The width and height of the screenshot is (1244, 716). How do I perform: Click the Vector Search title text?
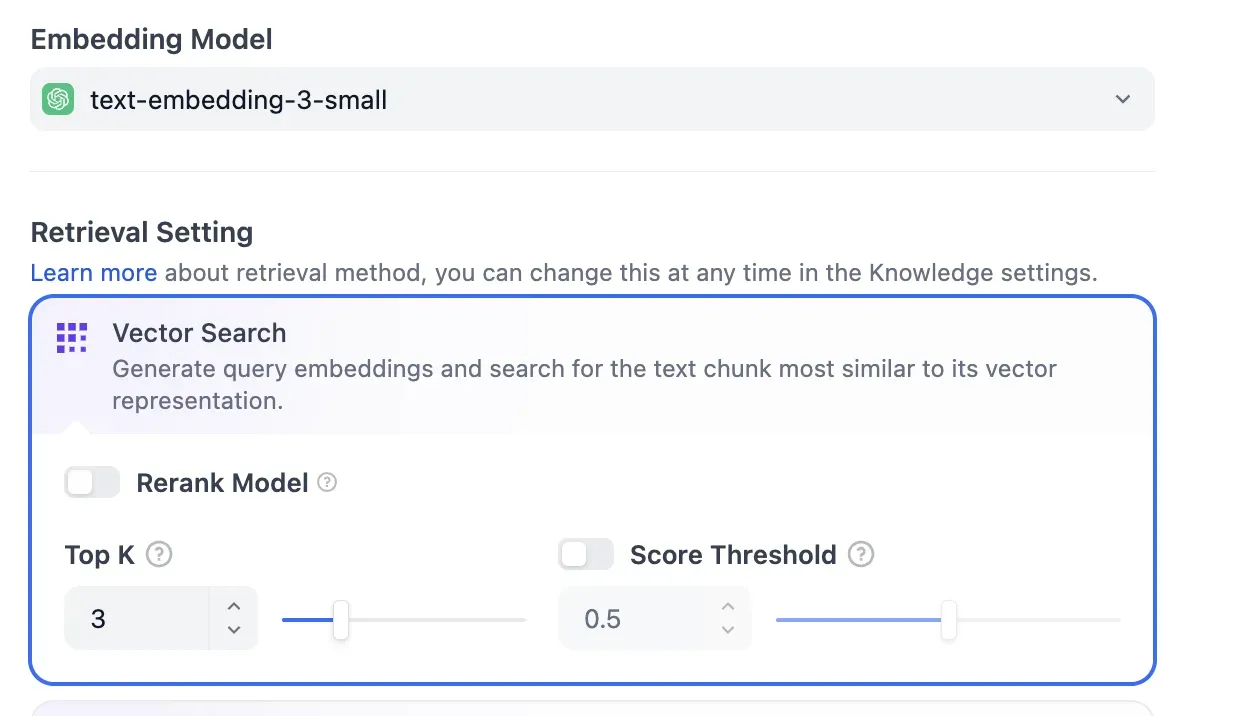[x=199, y=333]
